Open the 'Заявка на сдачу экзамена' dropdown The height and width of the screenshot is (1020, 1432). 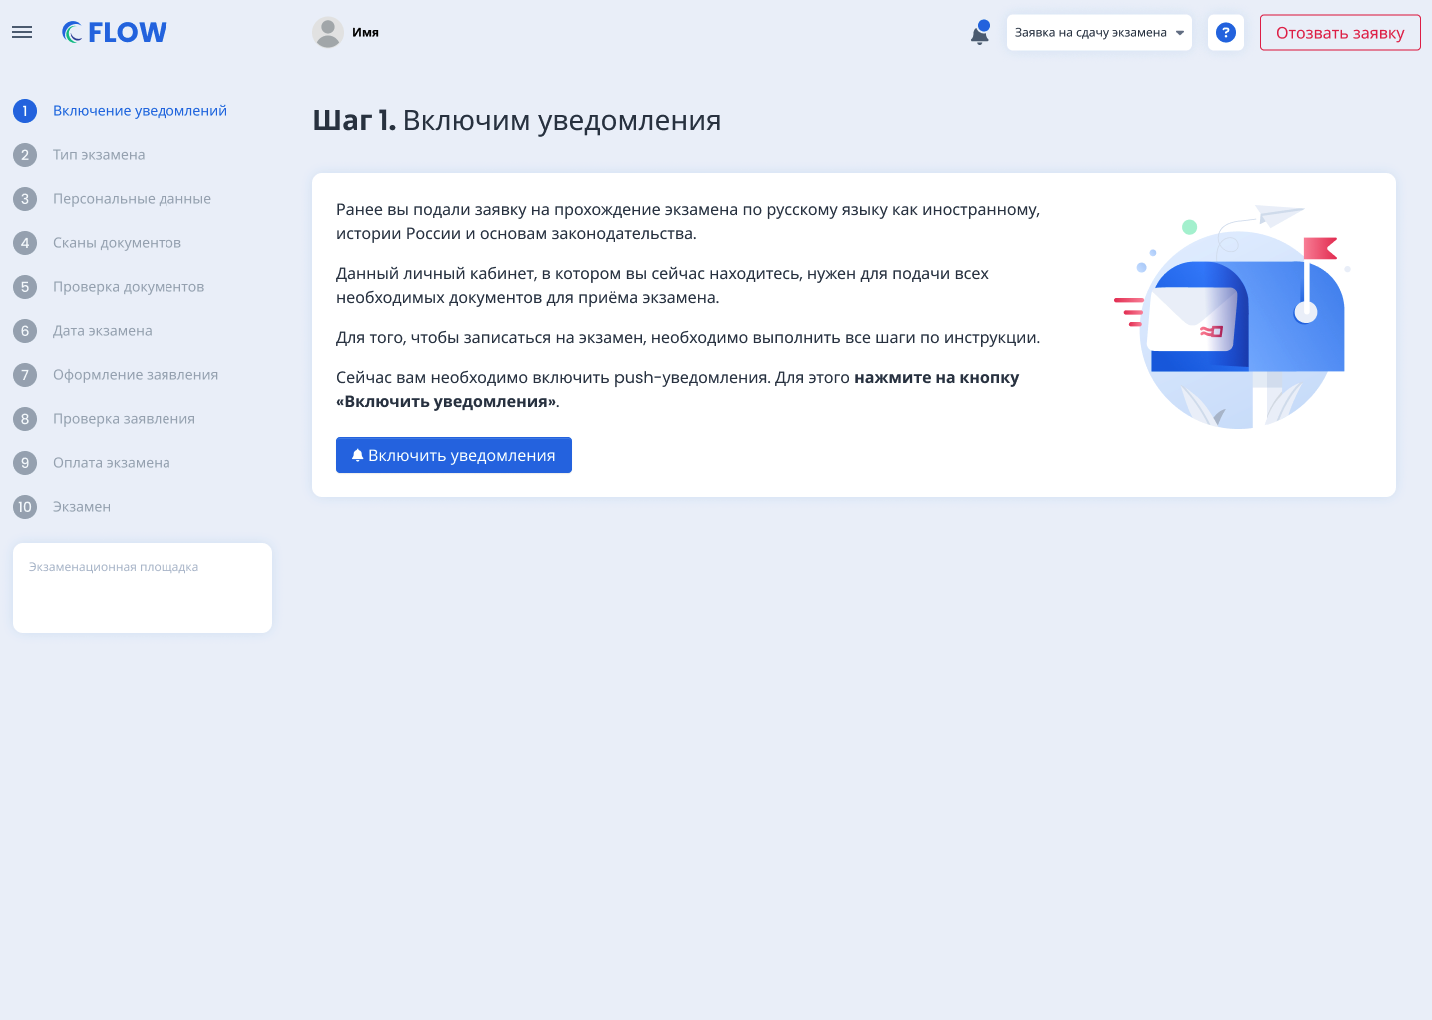point(1090,33)
